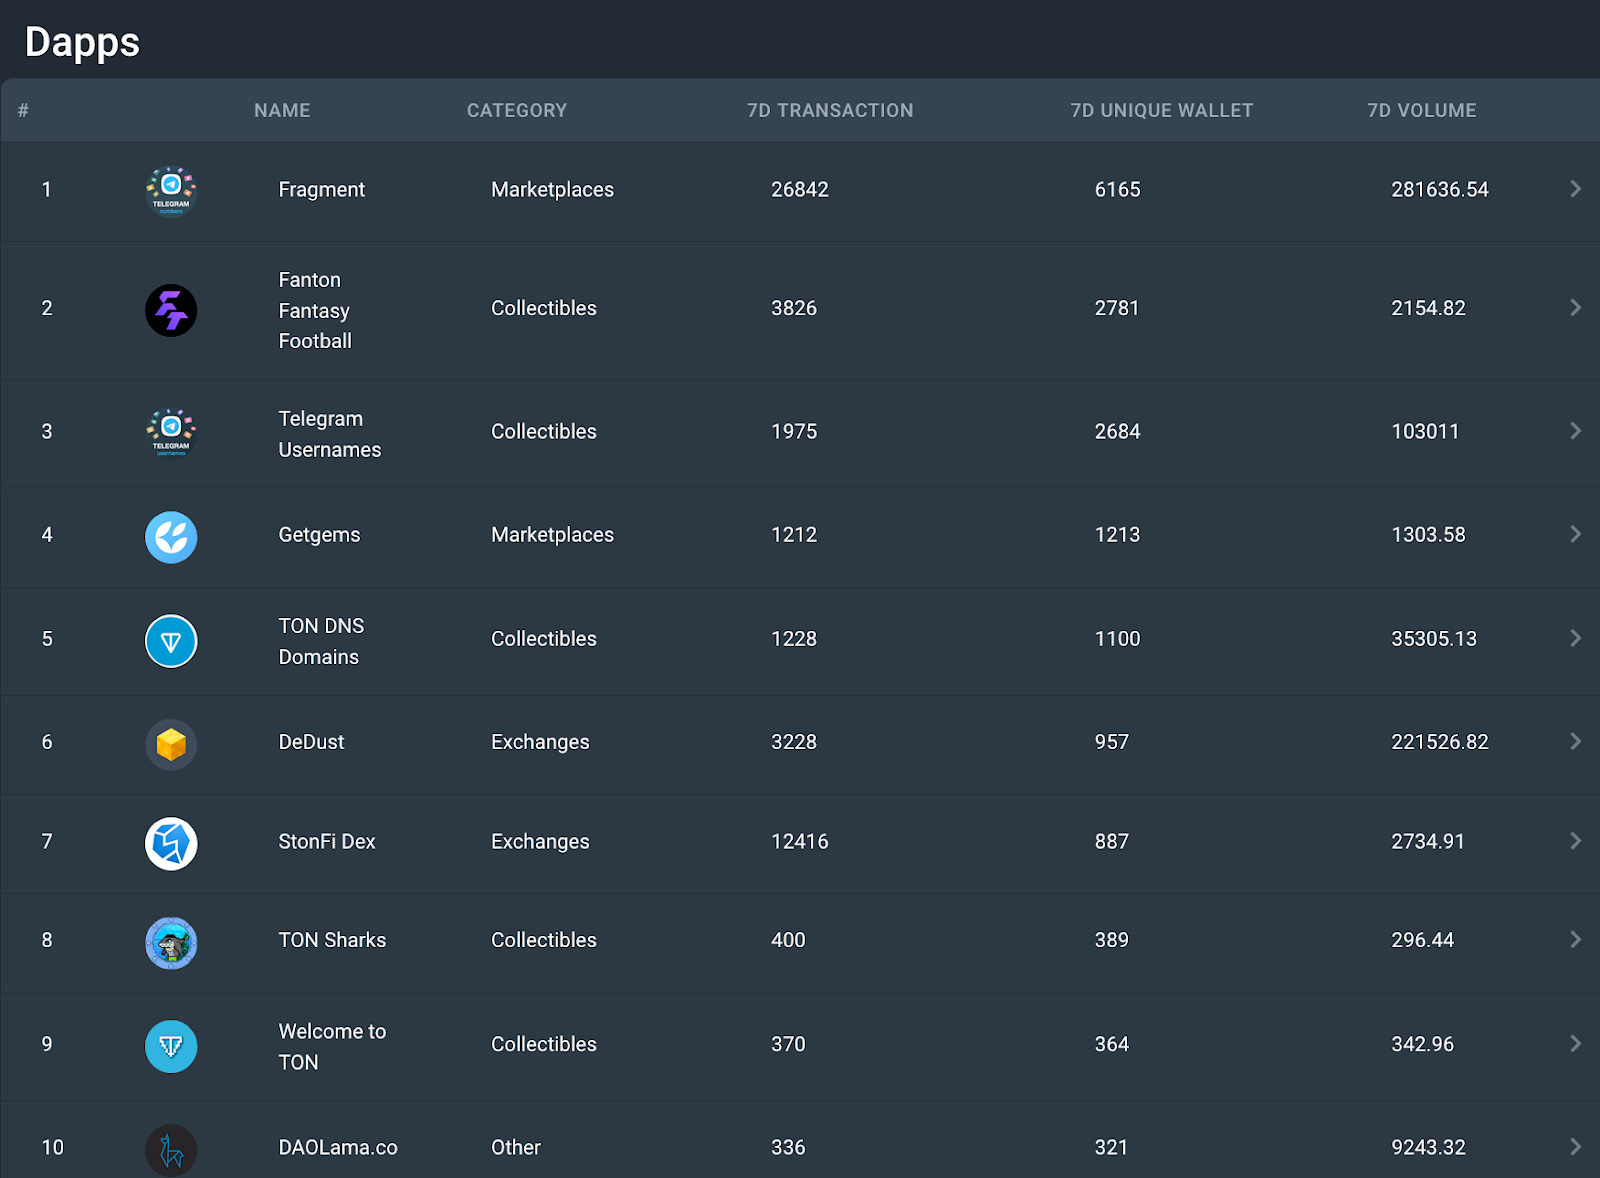Click the StonFi Dex logo icon

click(x=171, y=843)
